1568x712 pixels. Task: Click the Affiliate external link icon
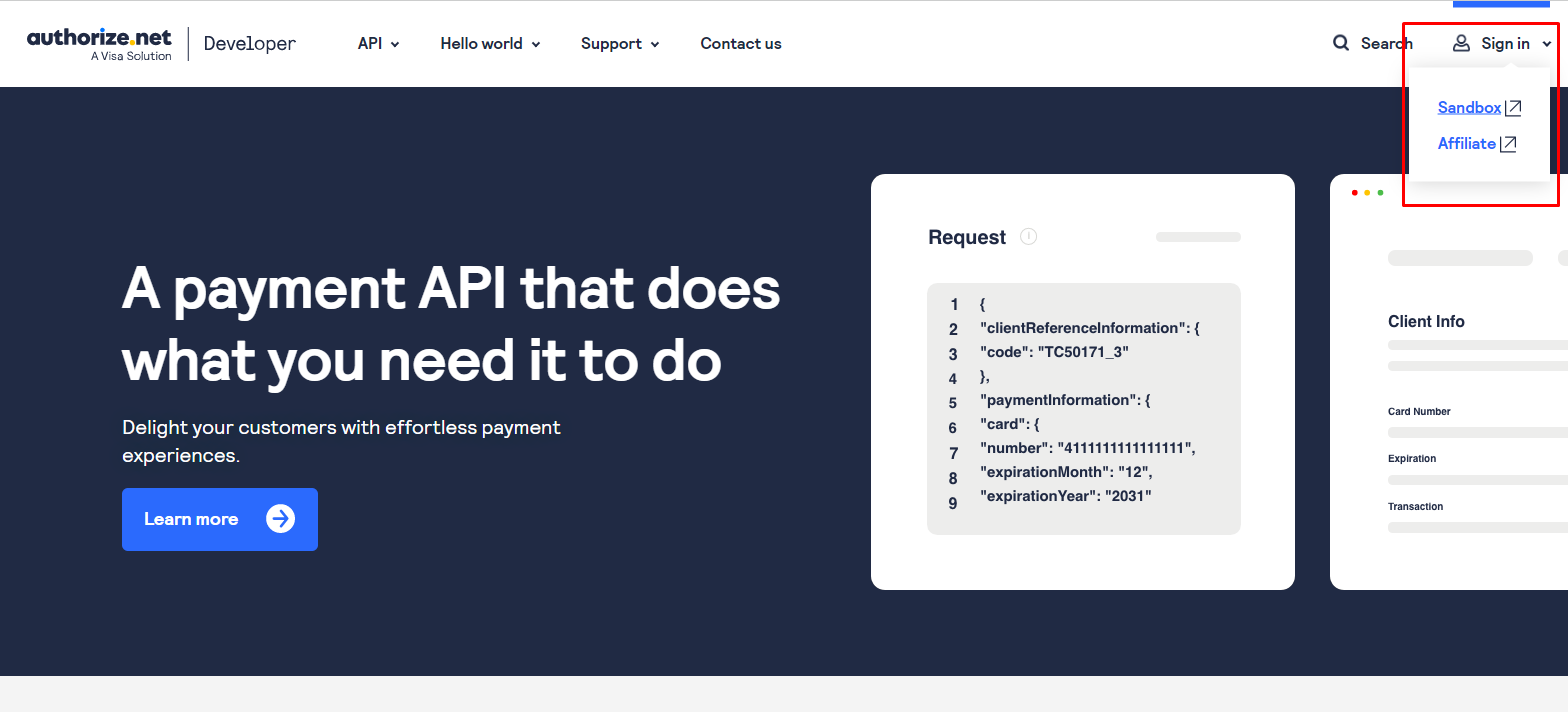click(1508, 144)
